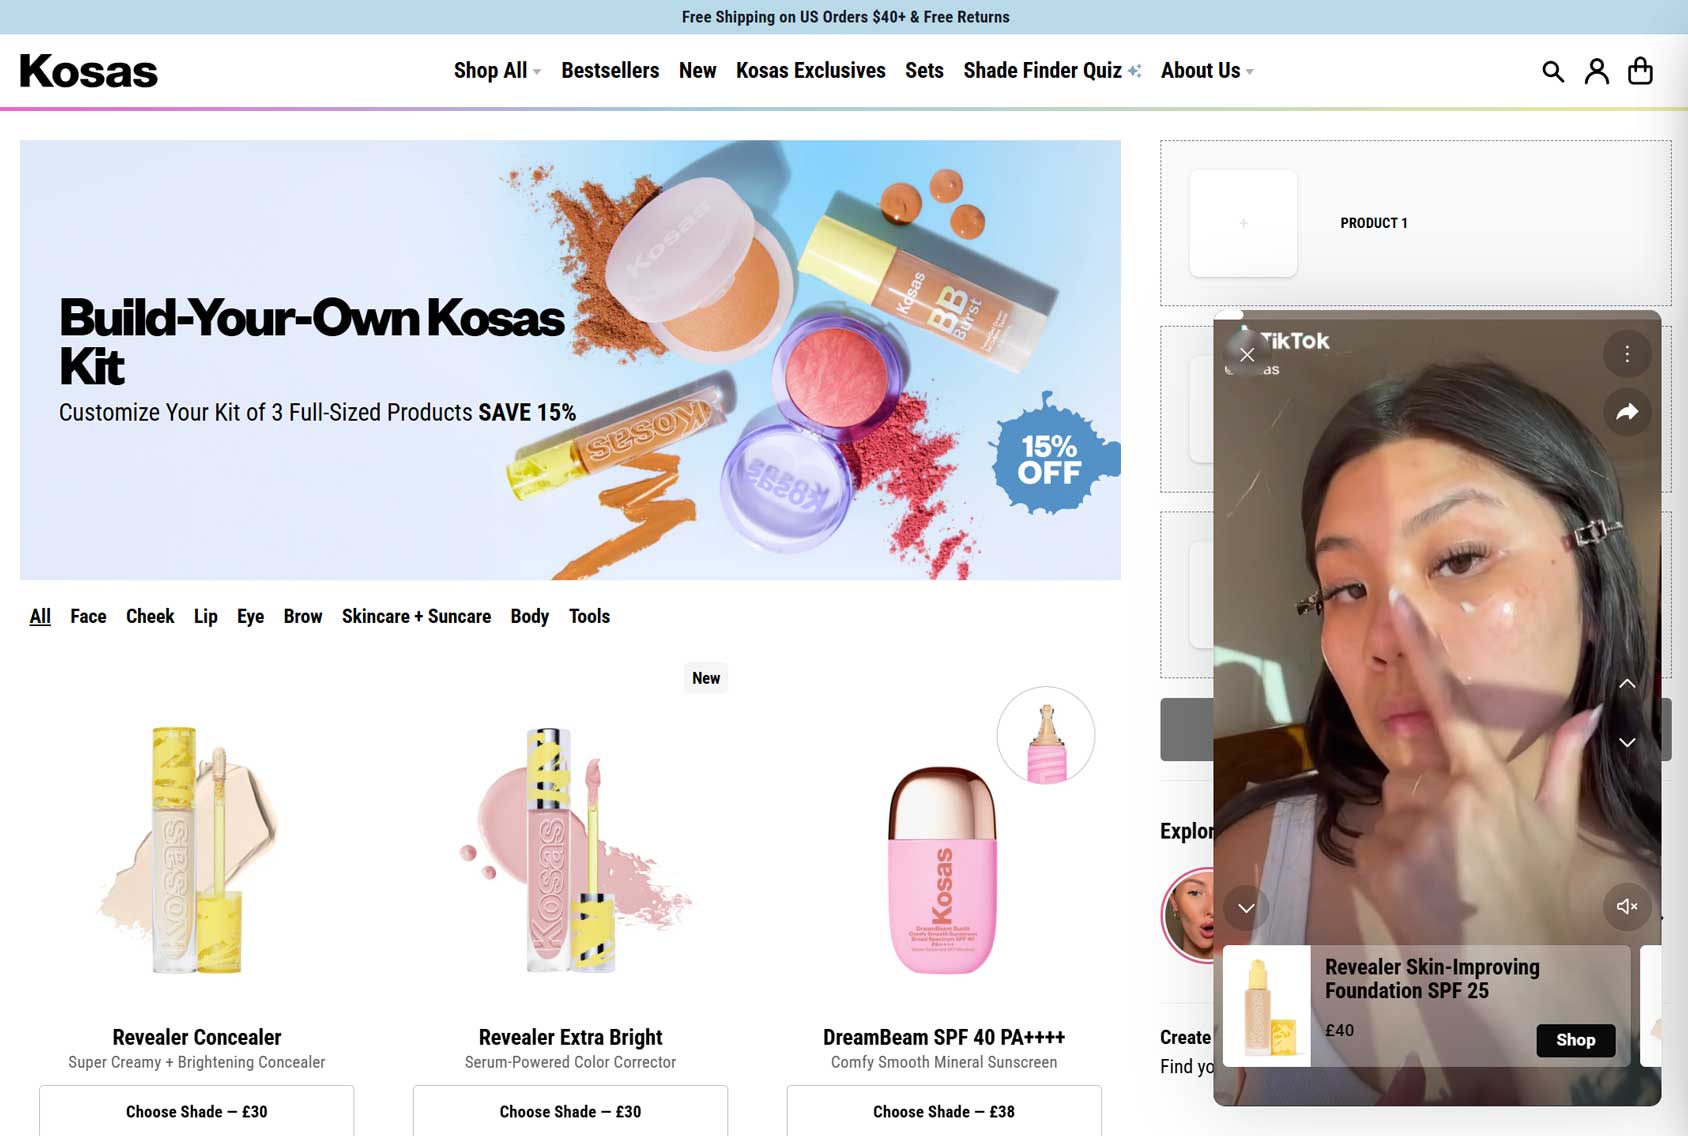Image resolution: width=1688 pixels, height=1136 pixels.
Task: Open the account profile icon
Action: (x=1597, y=71)
